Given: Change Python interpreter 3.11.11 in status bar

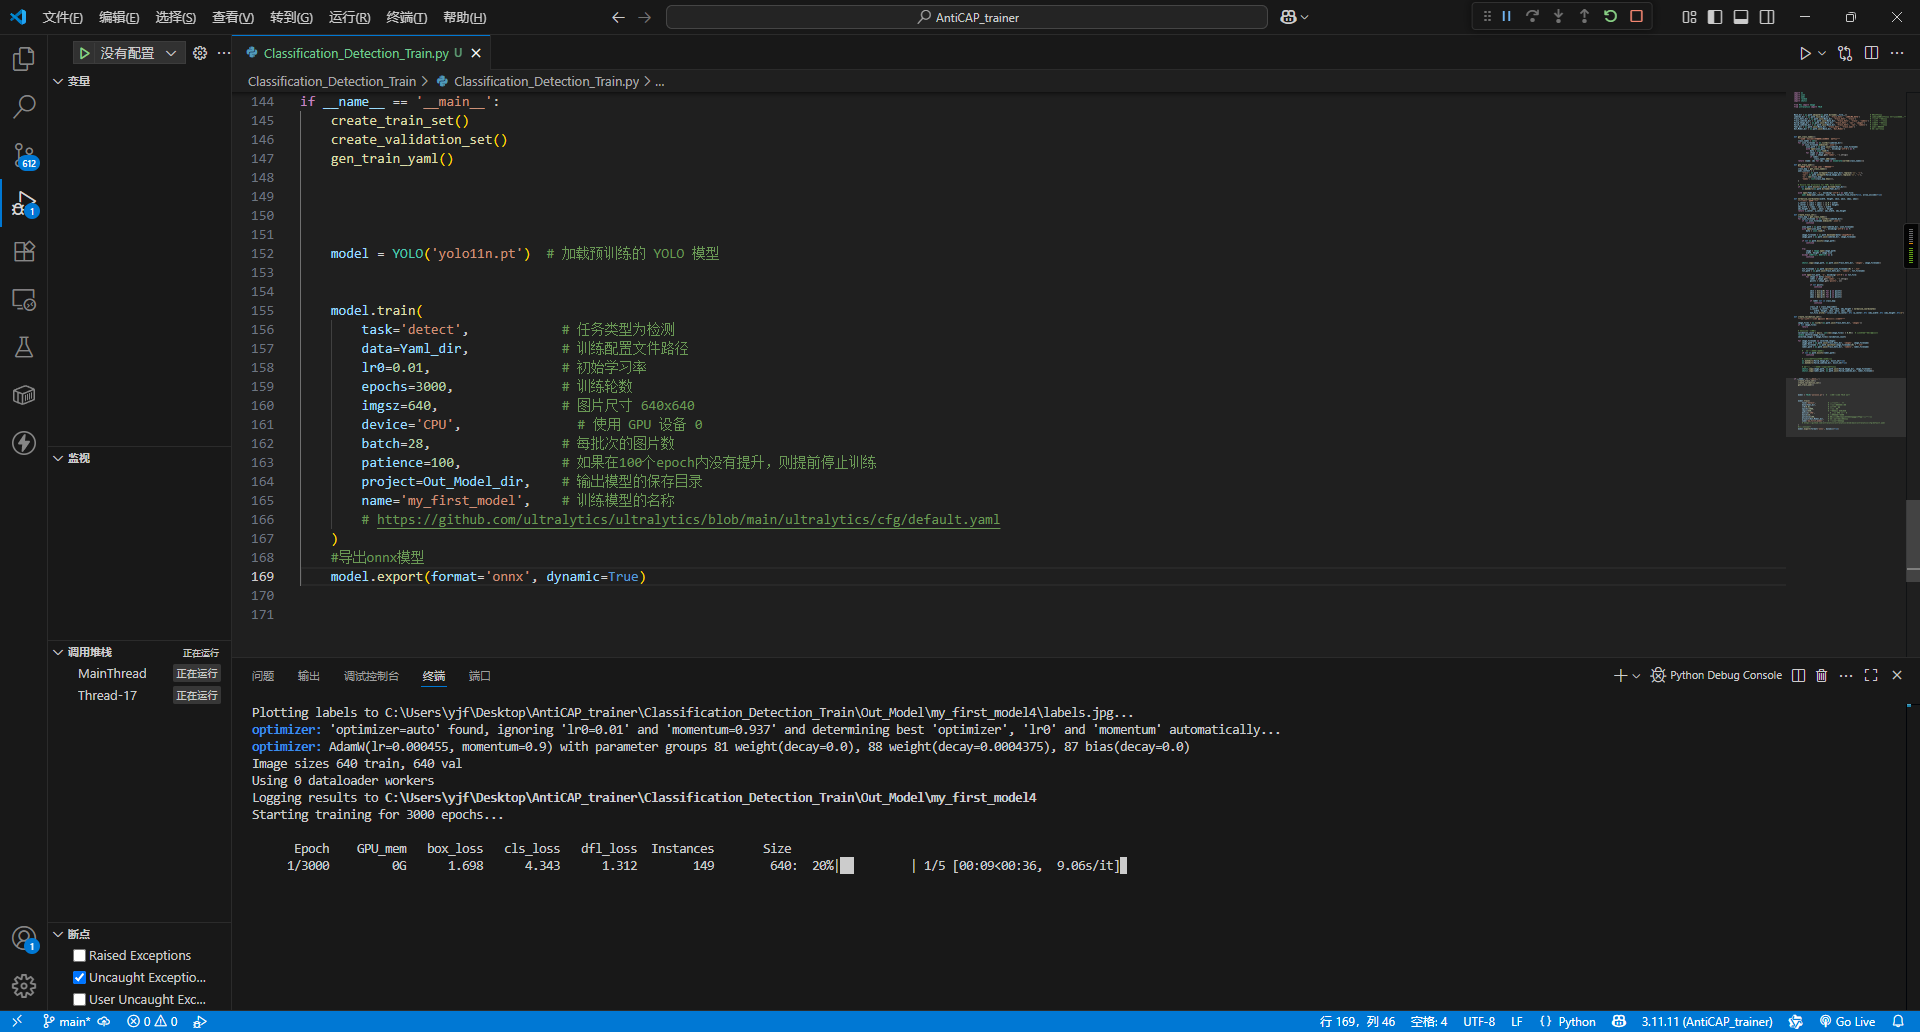Looking at the screenshot, I should [x=1706, y=1021].
